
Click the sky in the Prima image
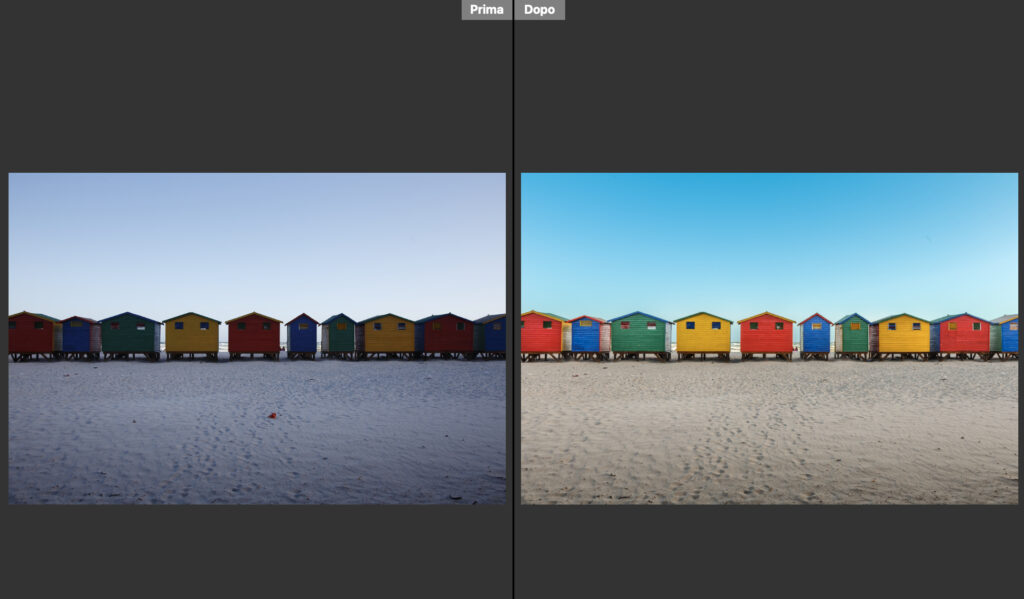point(257,240)
